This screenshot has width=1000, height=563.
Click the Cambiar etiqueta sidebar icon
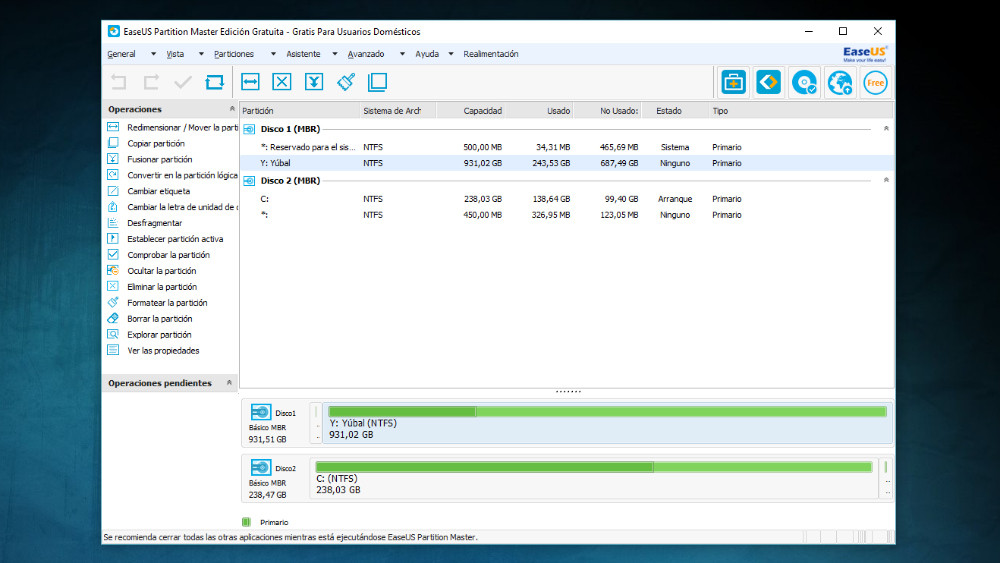click(x=113, y=191)
